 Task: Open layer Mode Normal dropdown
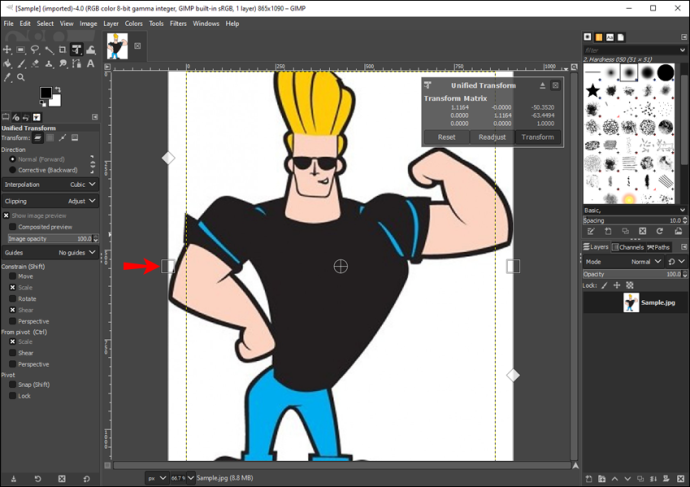pos(624,262)
